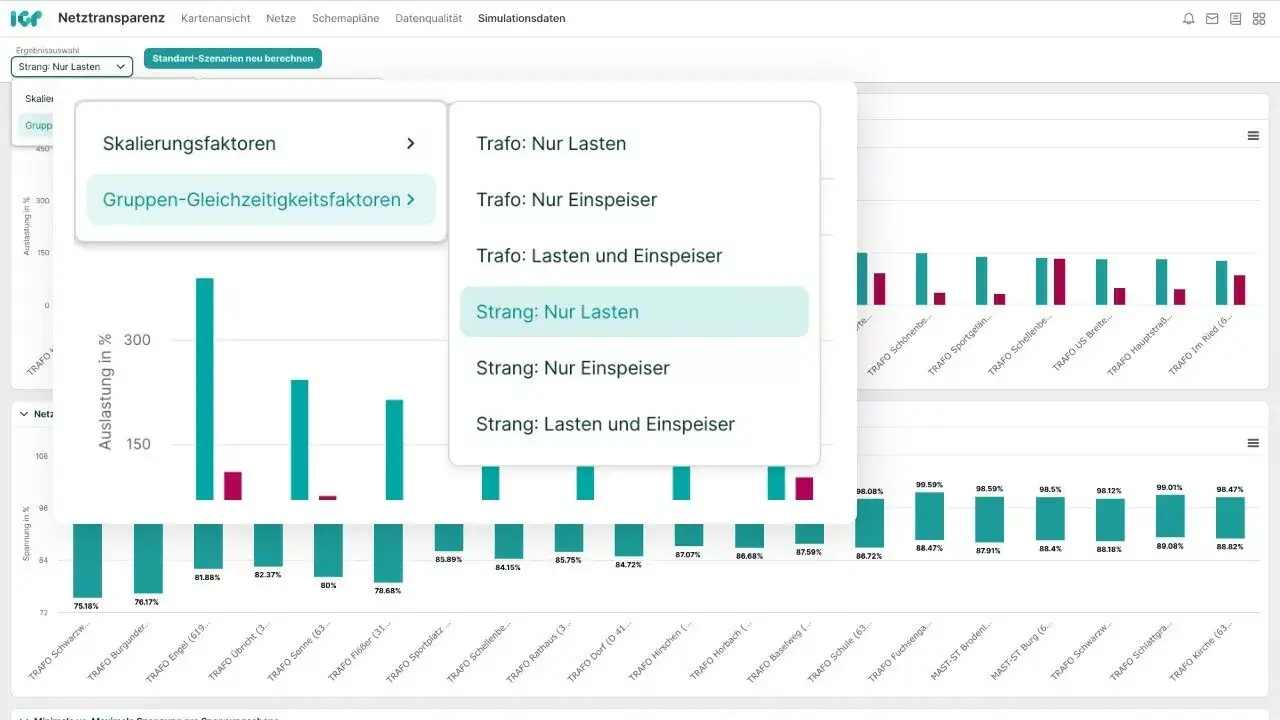Screen dimensions: 1280x720
Task: Open the mail envelope icon
Action: [x=1212, y=18]
